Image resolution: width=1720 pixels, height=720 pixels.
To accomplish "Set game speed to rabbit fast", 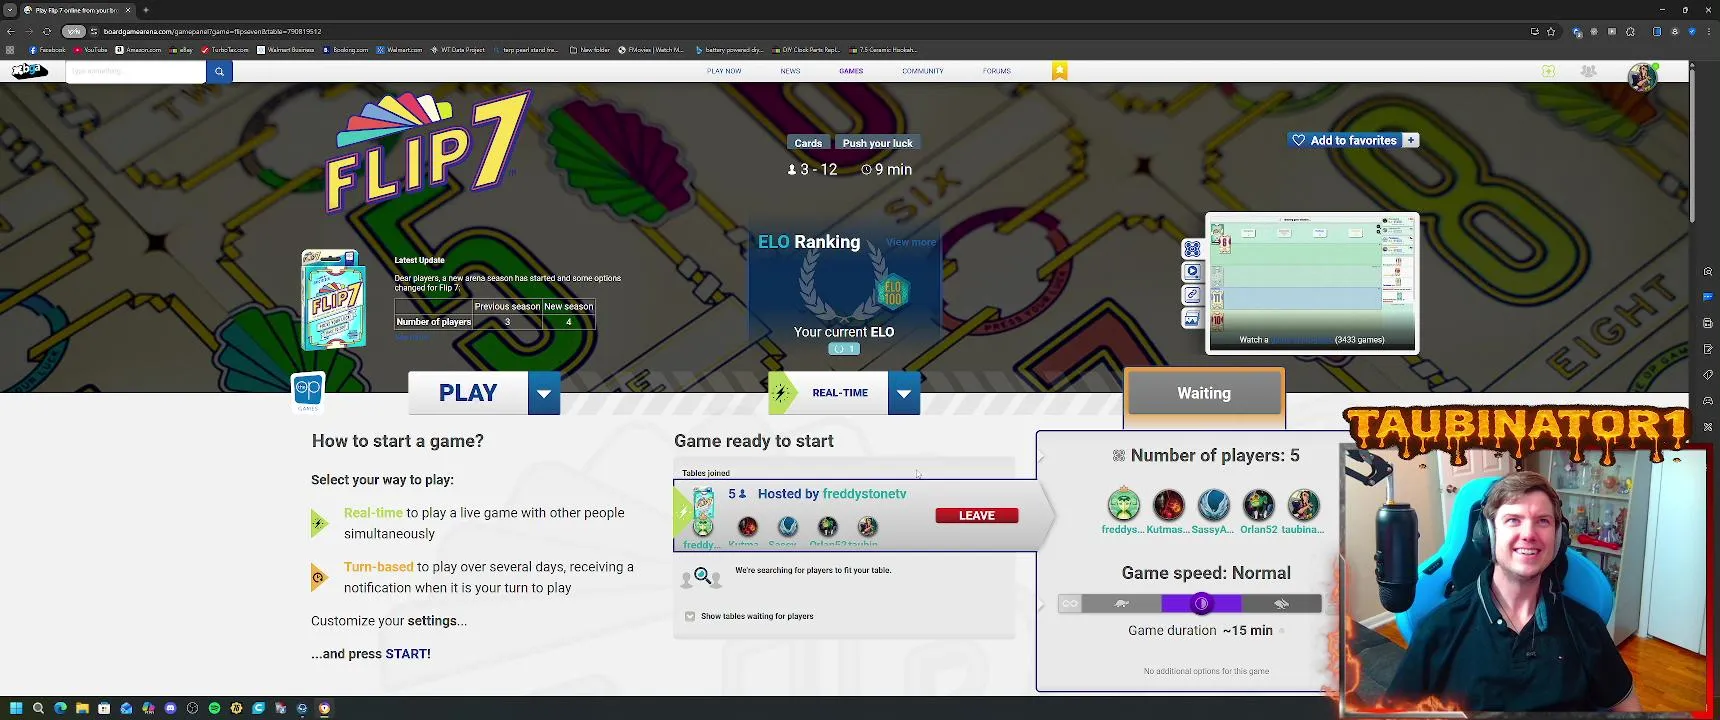I will [x=1282, y=603].
